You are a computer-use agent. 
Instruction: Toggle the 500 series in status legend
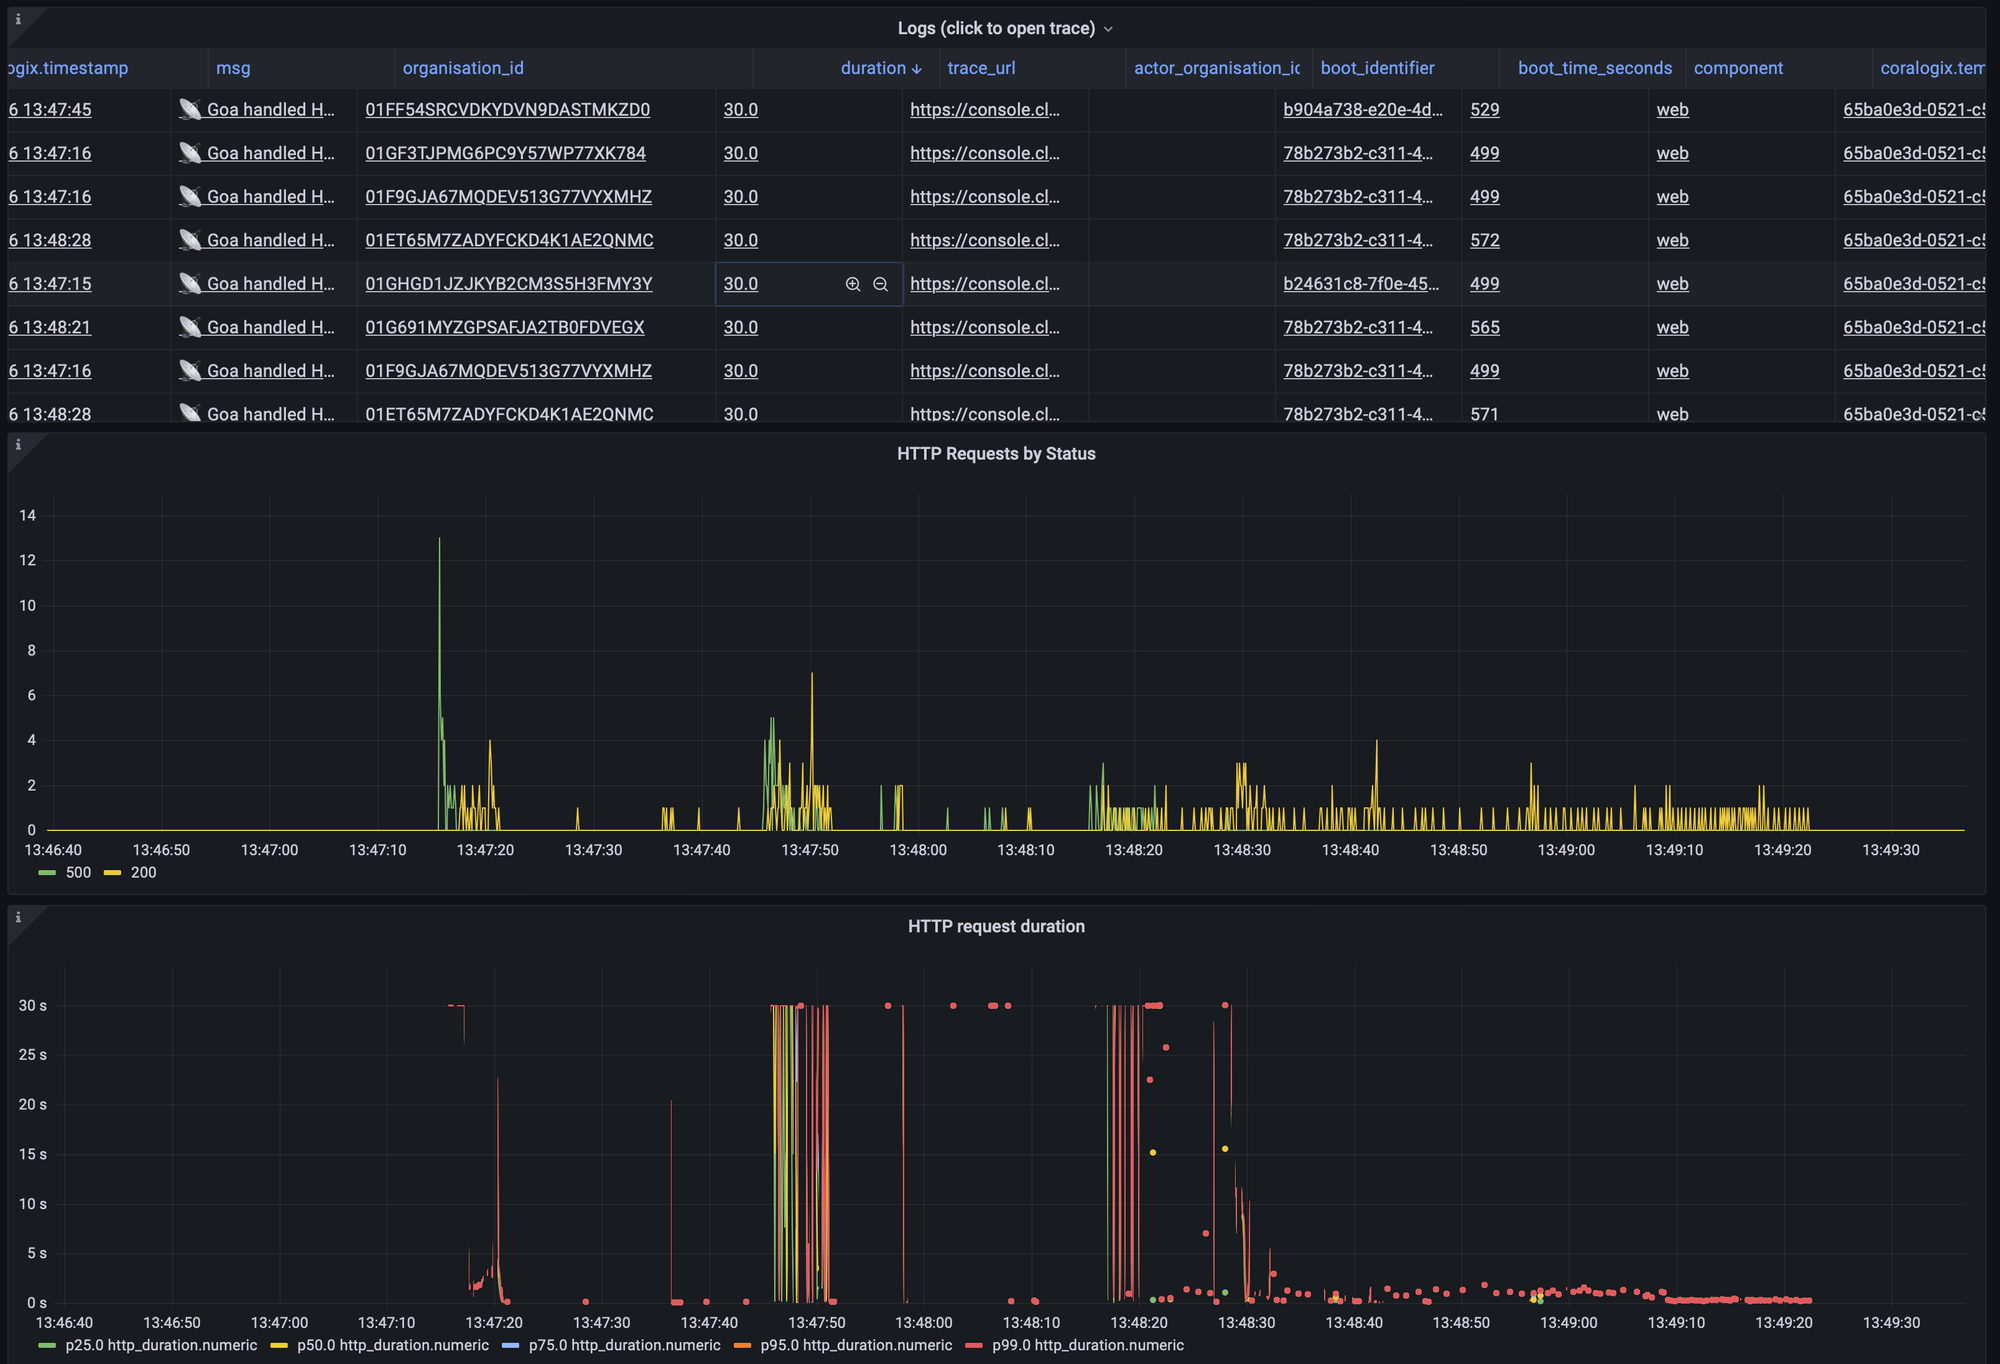(x=78, y=873)
